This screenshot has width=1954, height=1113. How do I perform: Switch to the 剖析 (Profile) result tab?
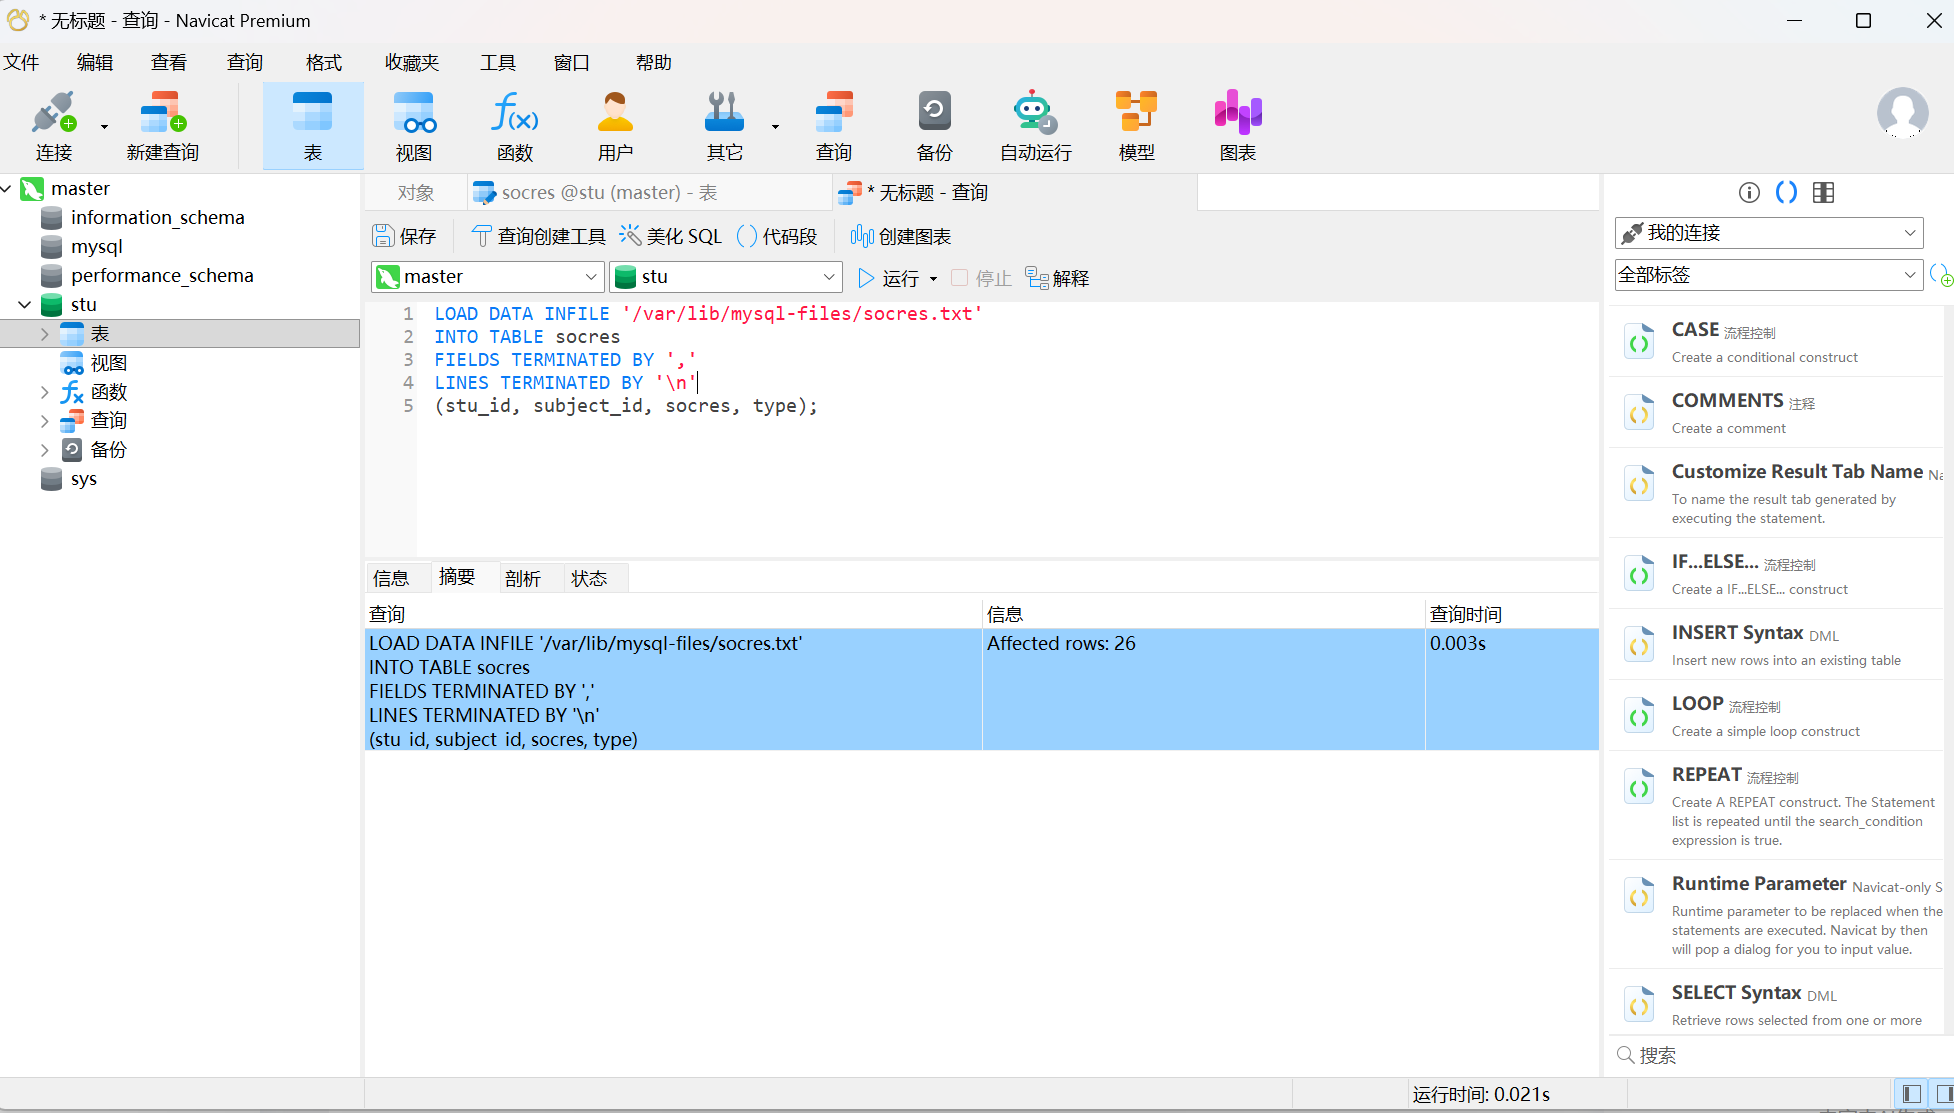tap(522, 578)
